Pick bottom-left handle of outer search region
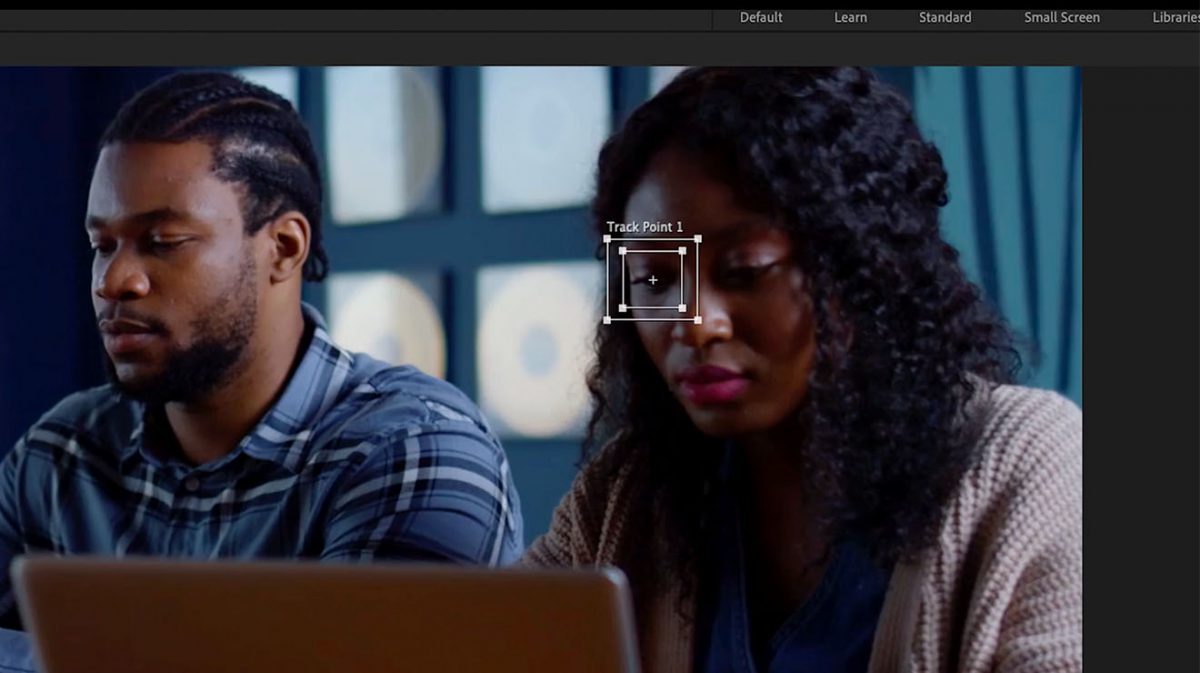The width and height of the screenshot is (1200, 673). tap(608, 320)
